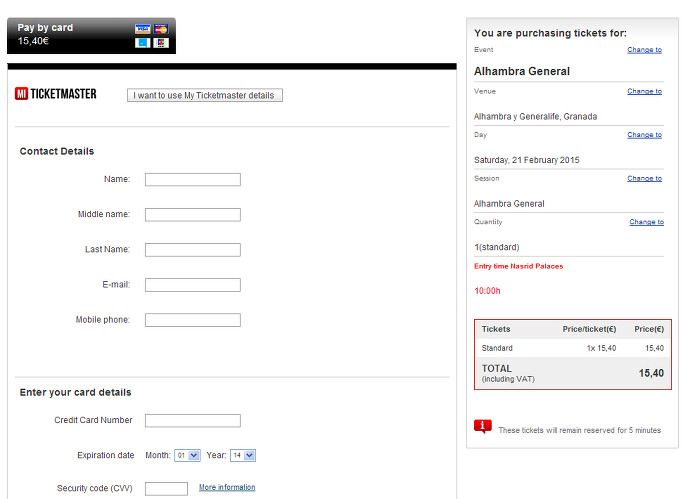Click the JCB card icon
Screen dimensions: 683x499
pos(161,43)
